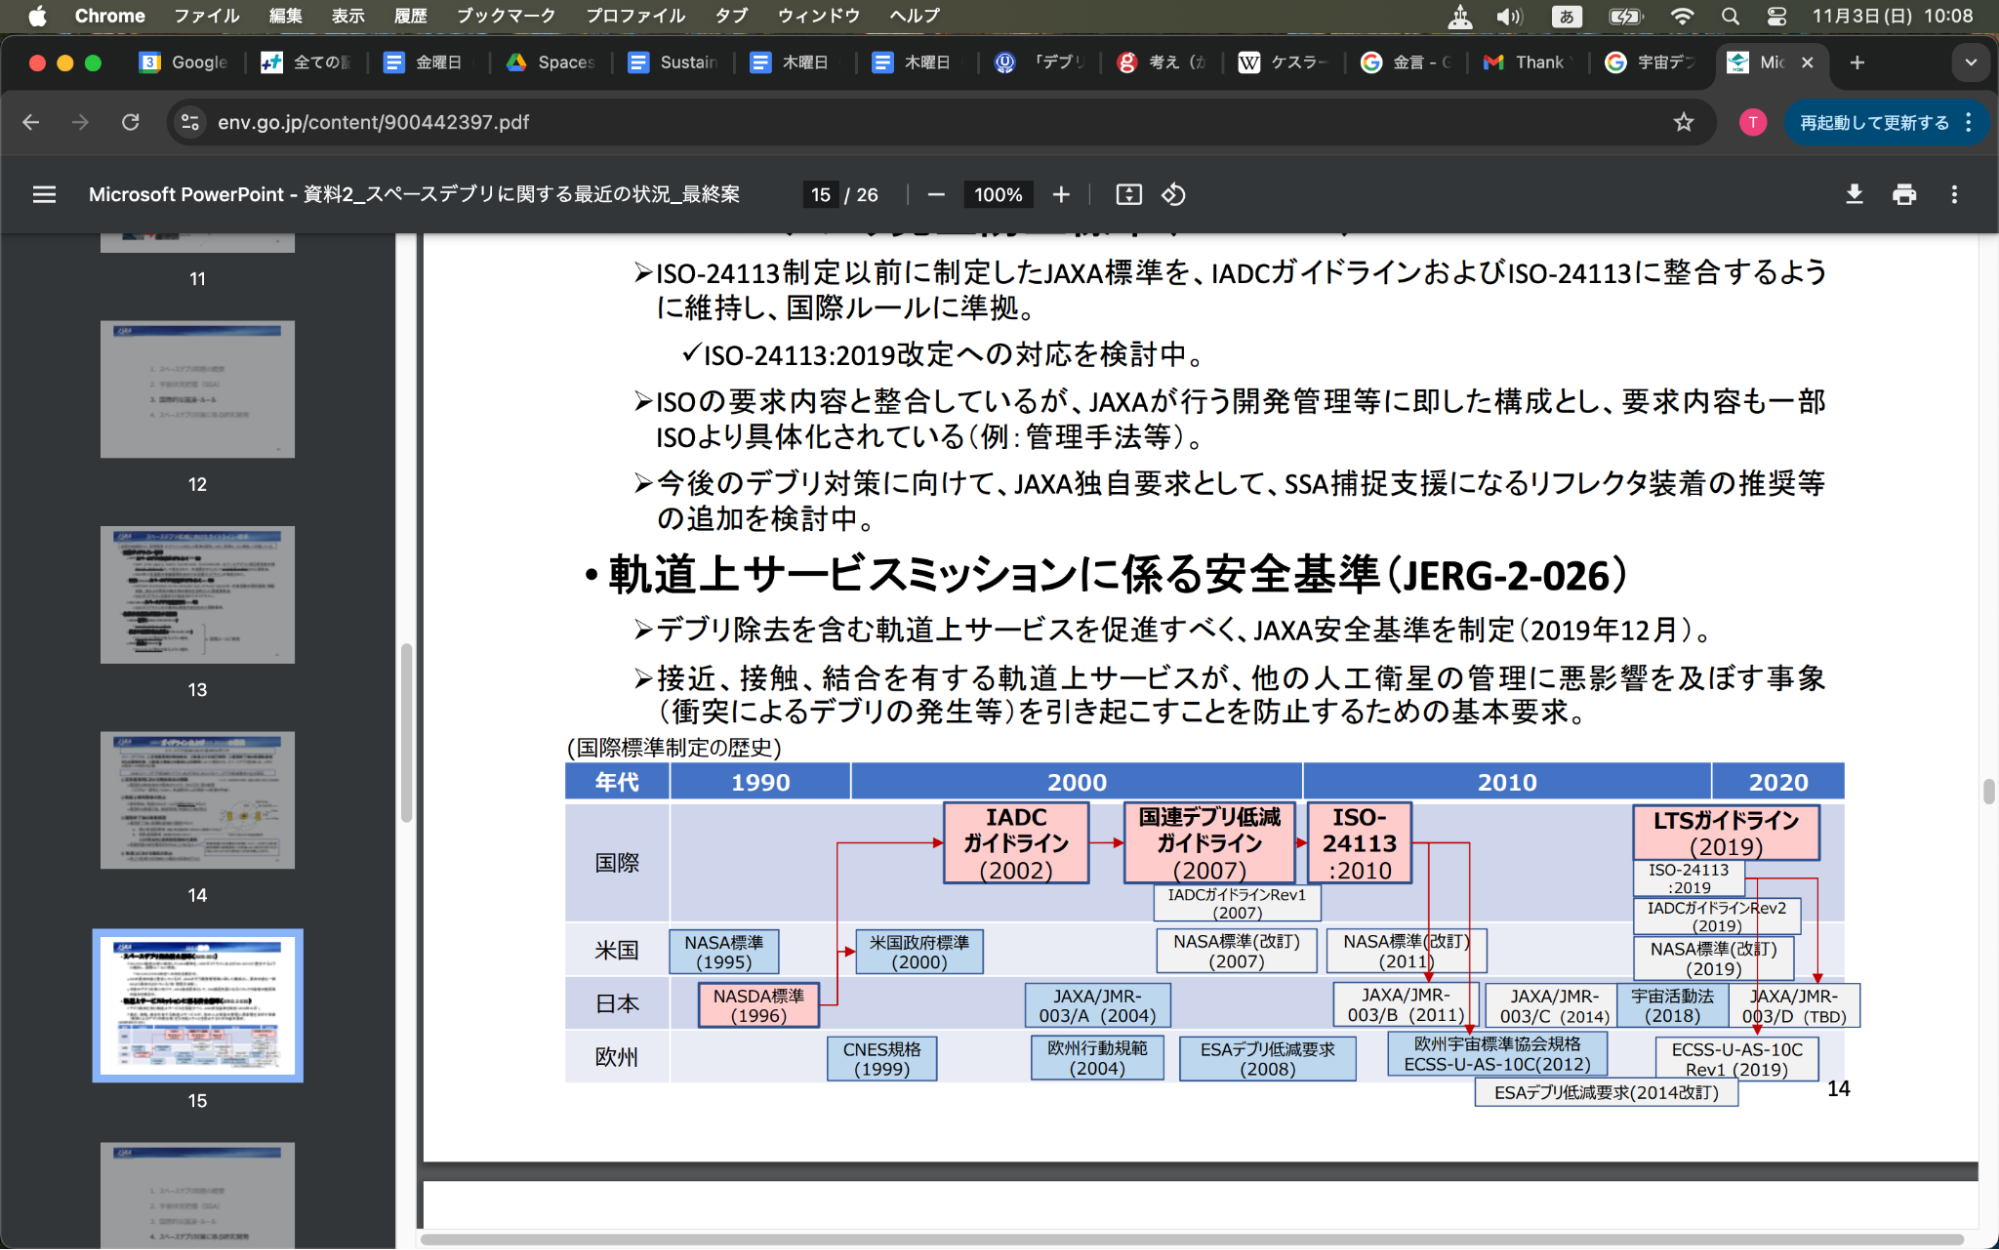This screenshot has height=1250, width=1999.
Task: Open the 履歴 menu
Action: (x=410, y=16)
